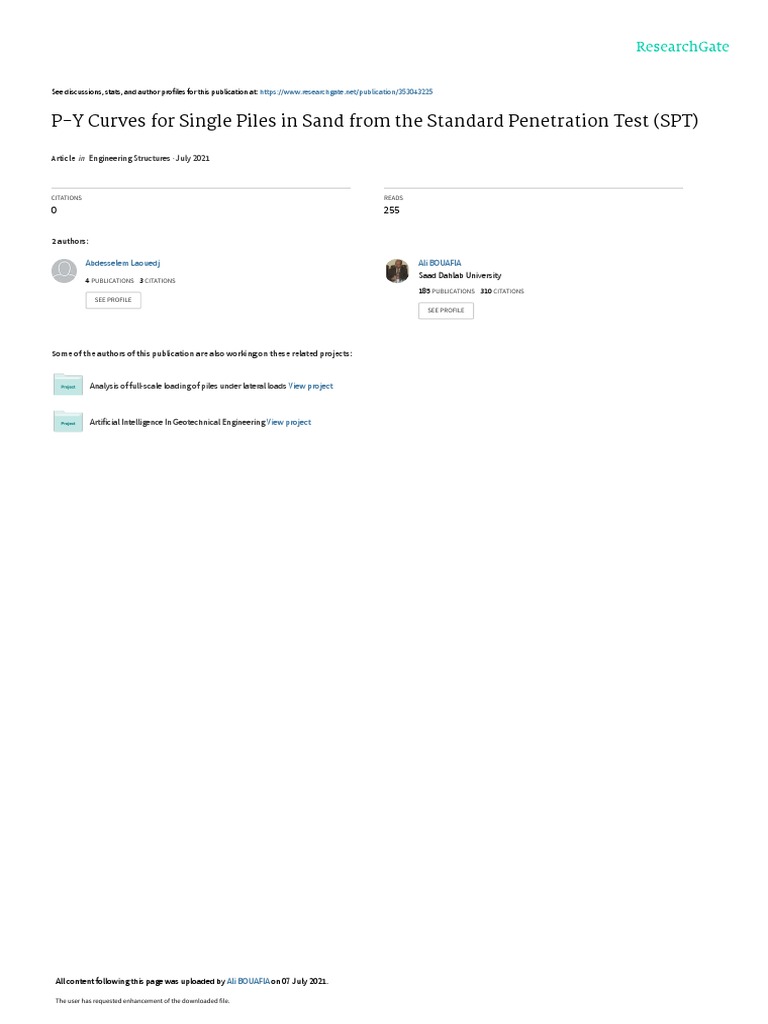Click Ali BOUAFIA's profile photo
The height and width of the screenshot is (1024, 768).
(397, 270)
